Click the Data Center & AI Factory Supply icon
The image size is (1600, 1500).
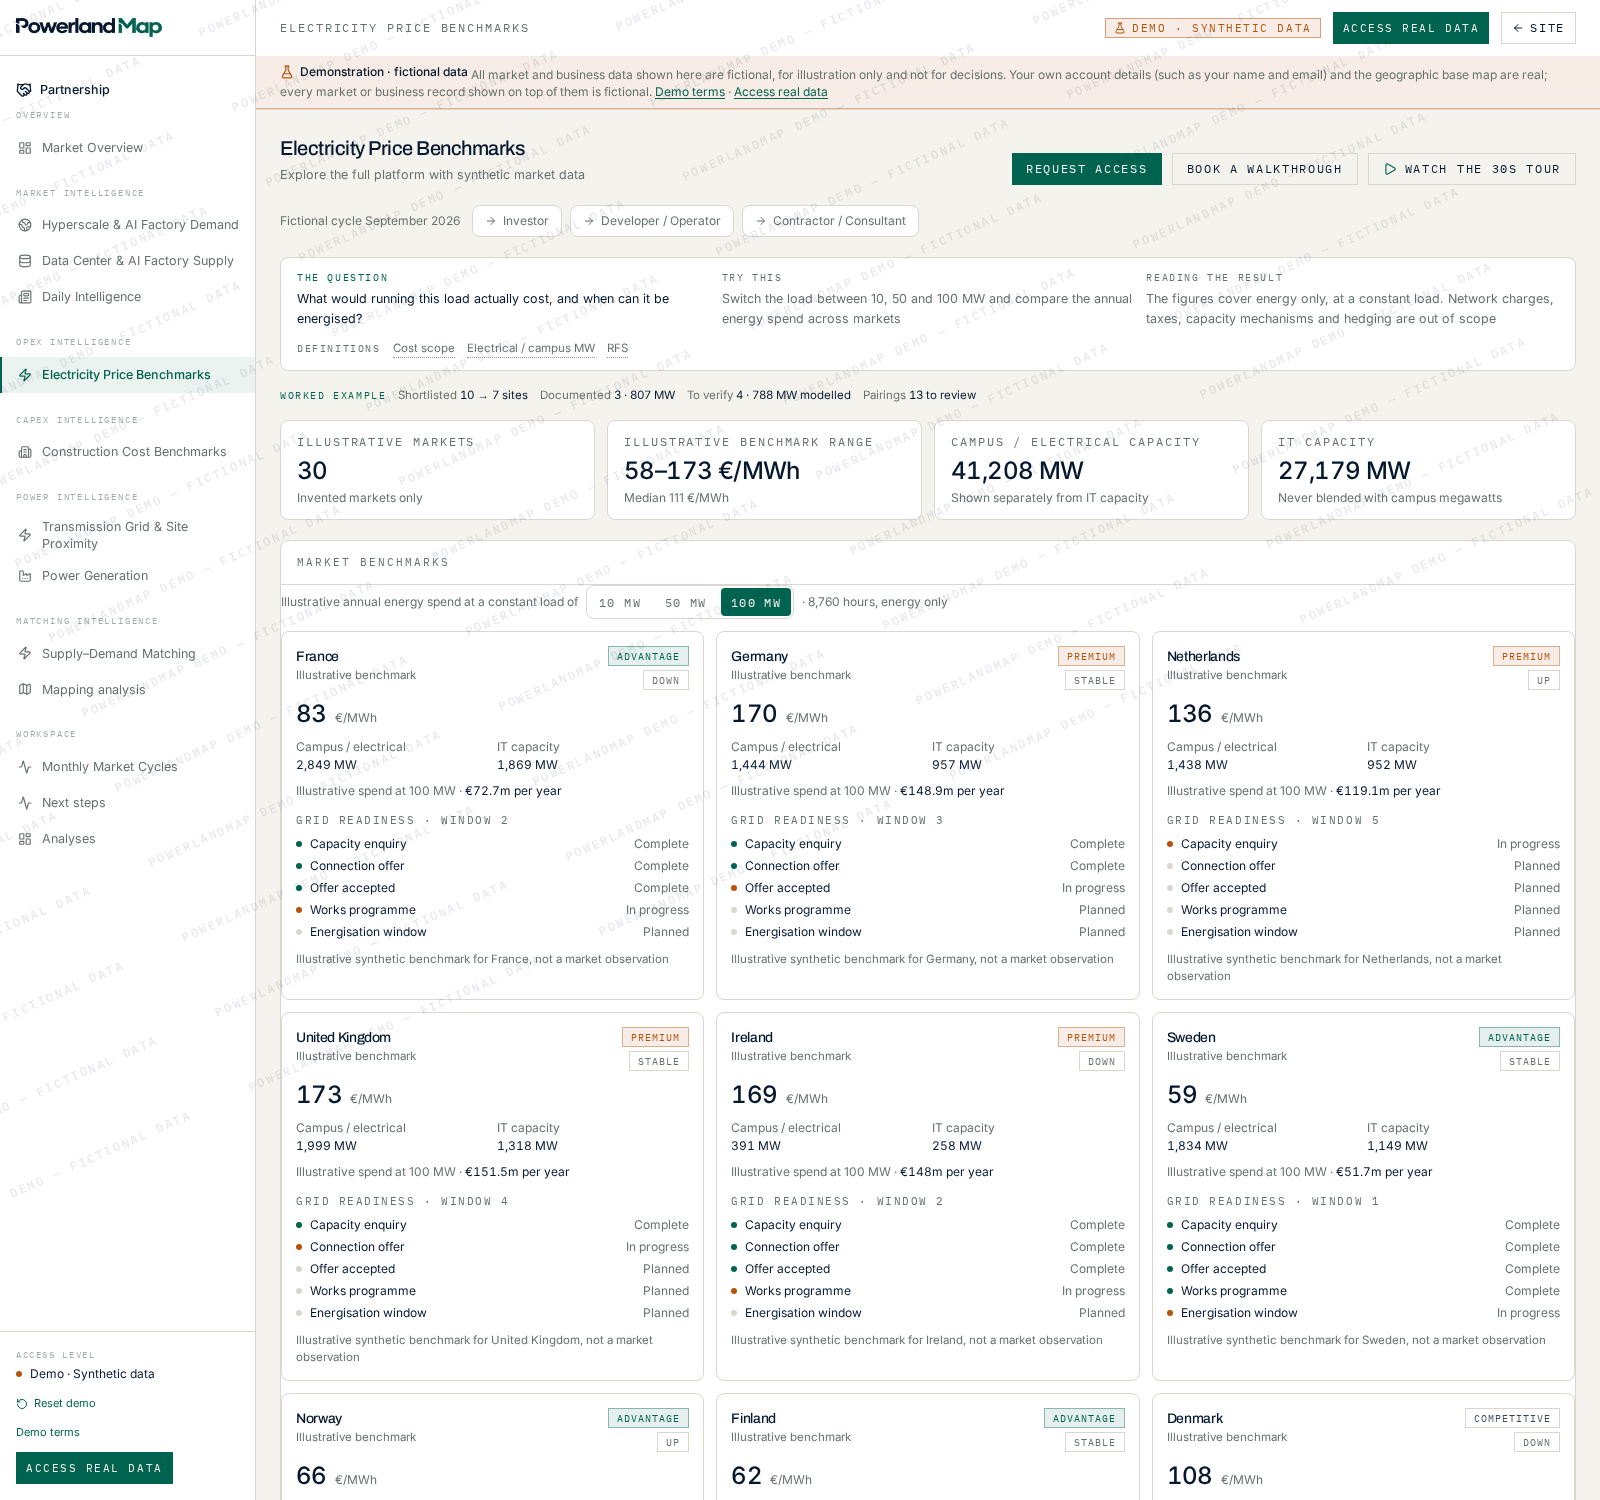tap(25, 261)
